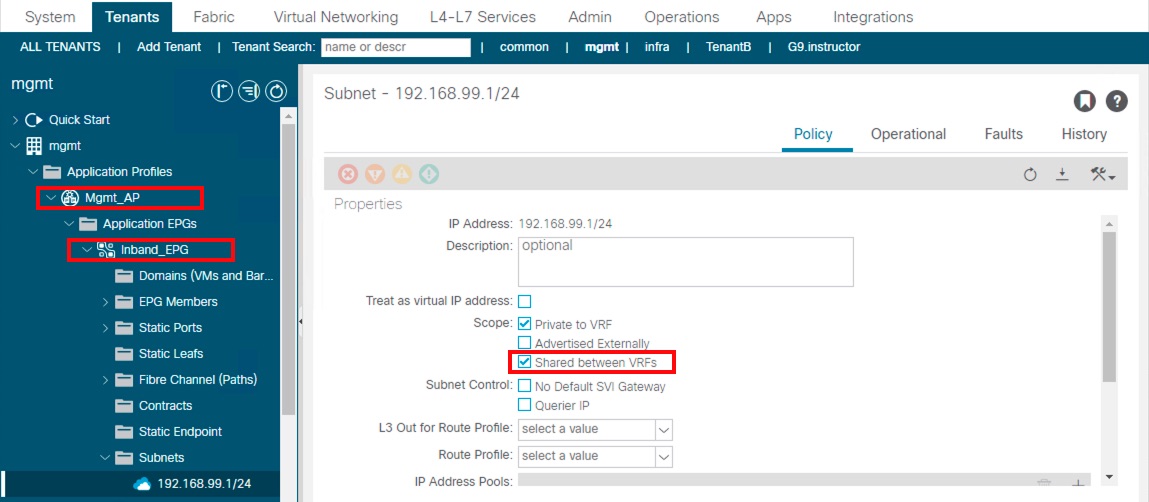Image resolution: width=1149 pixels, height=502 pixels.
Task: Click the circular refresh icon in mgmt sidebar header
Action: pos(275,92)
